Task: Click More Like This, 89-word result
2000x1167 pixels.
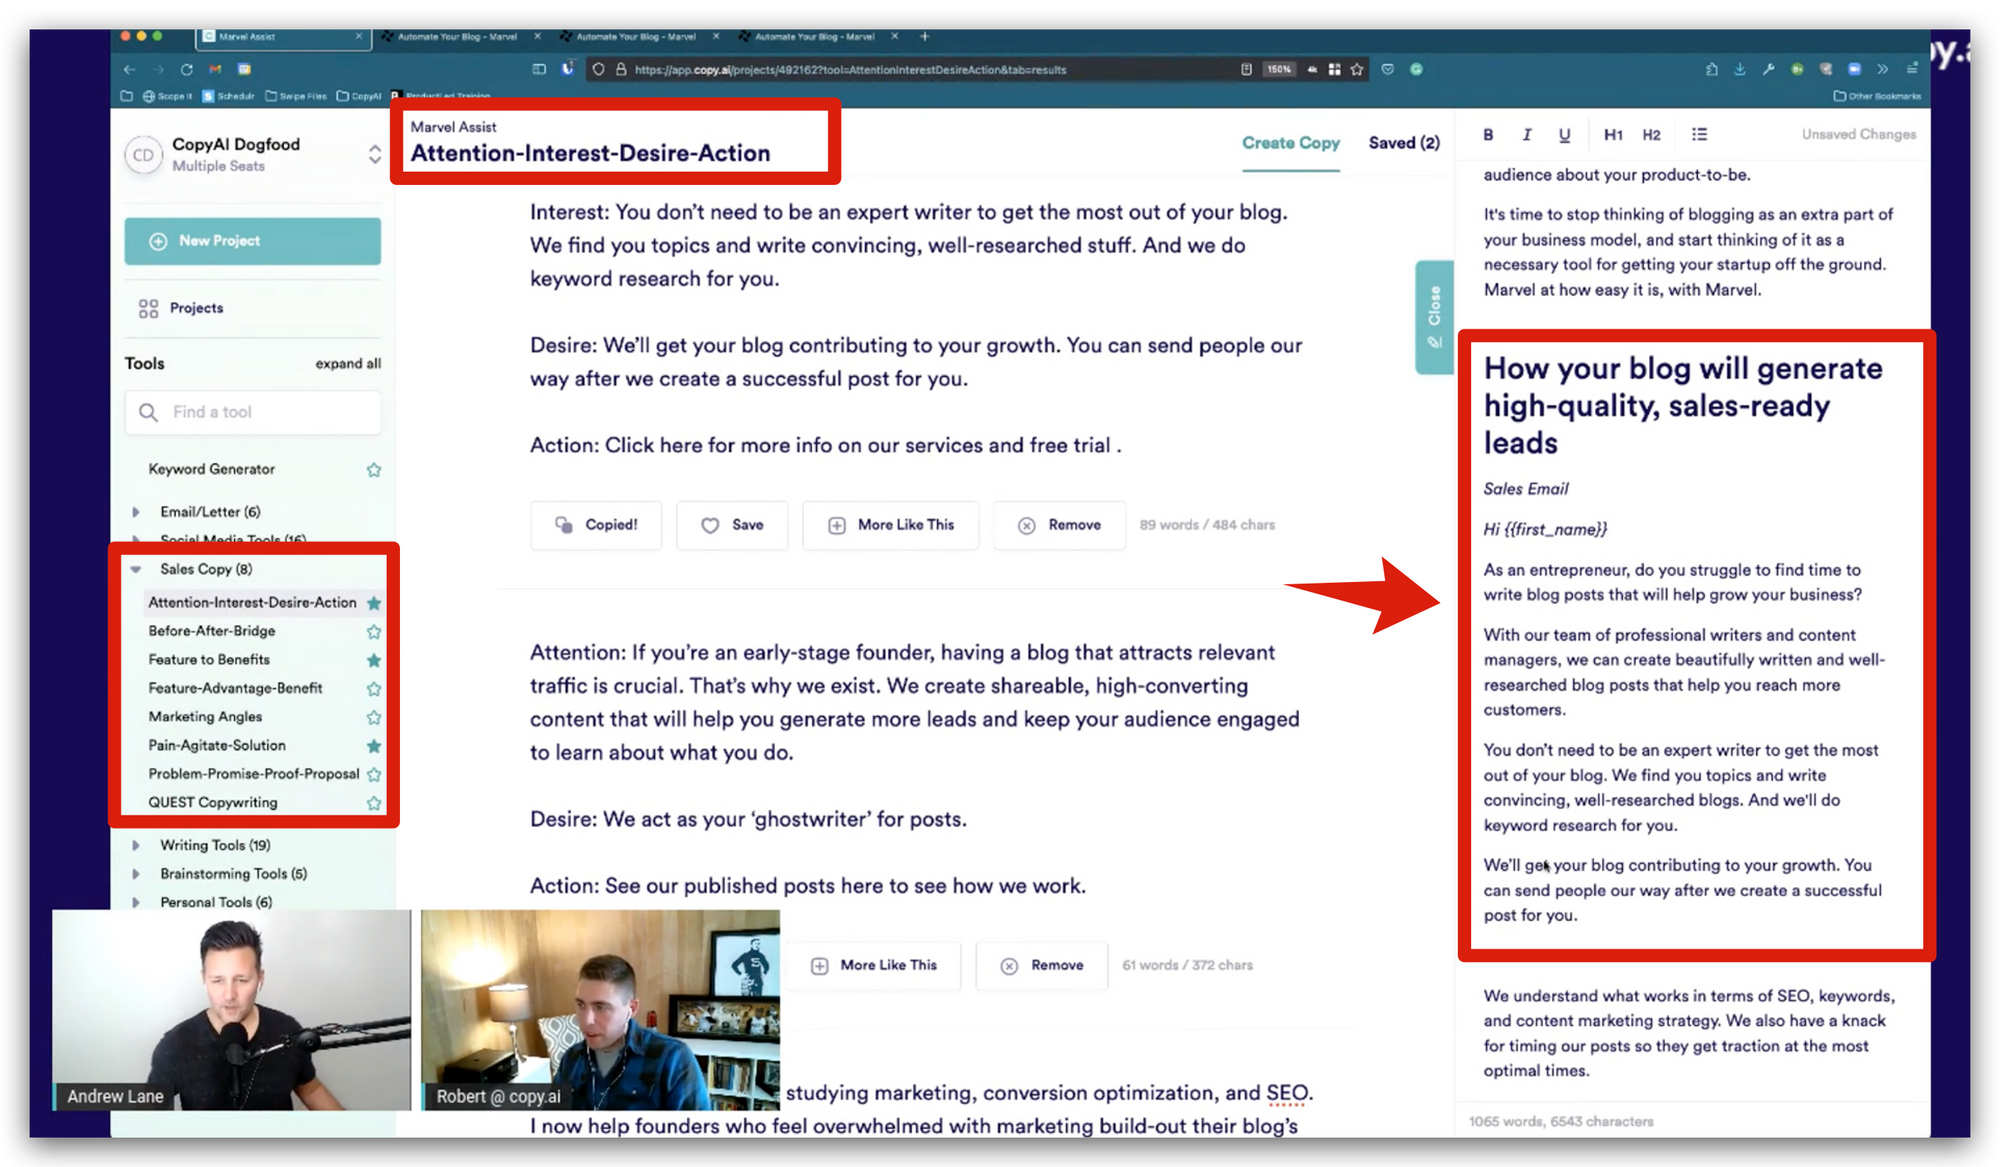Action: [891, 525]
